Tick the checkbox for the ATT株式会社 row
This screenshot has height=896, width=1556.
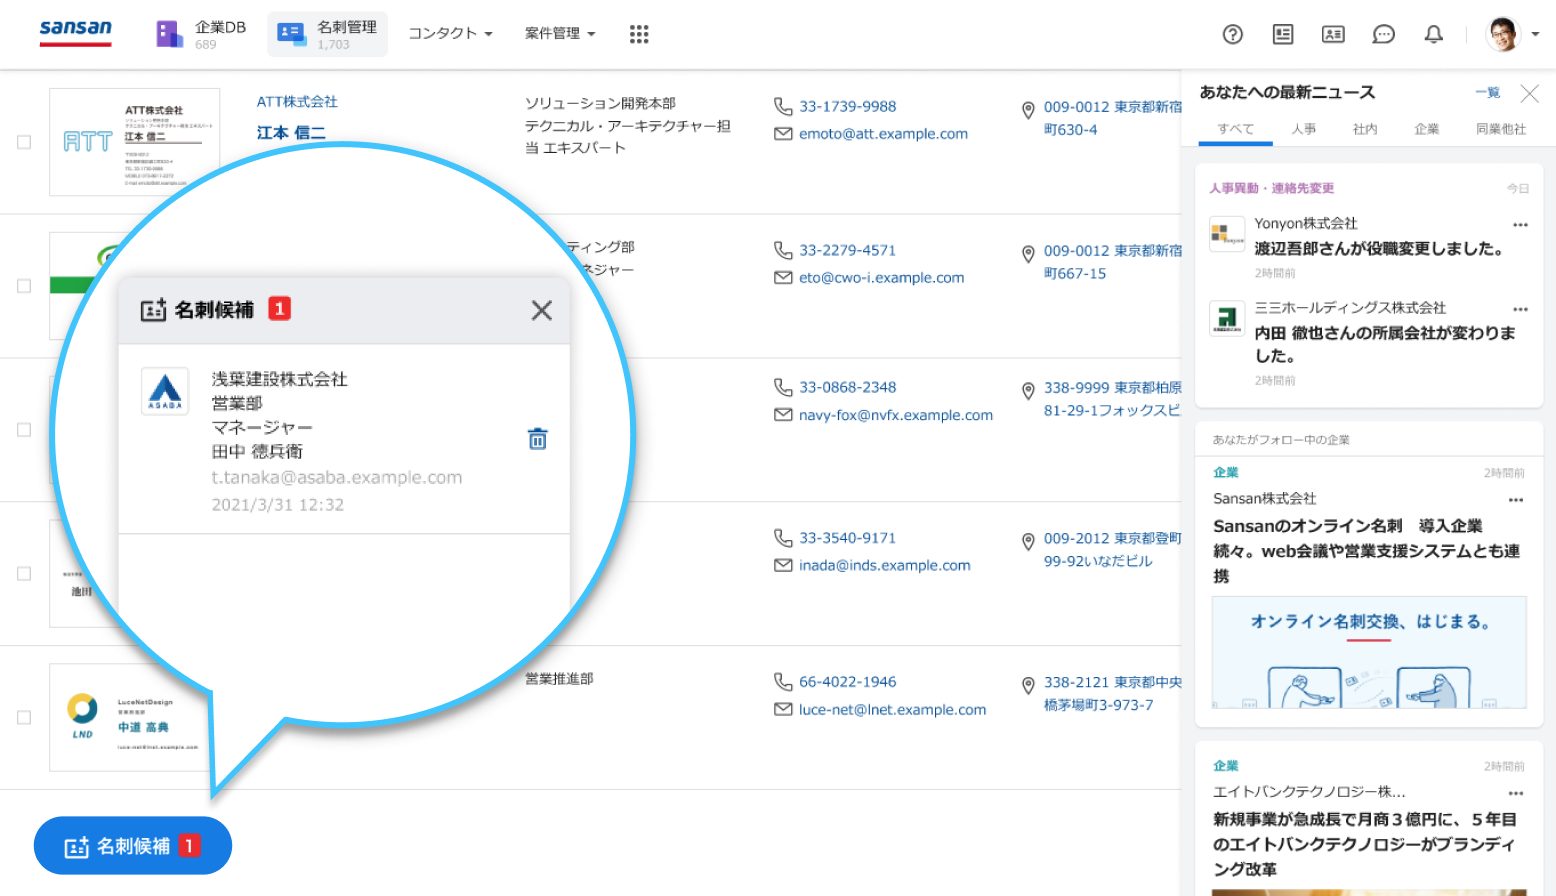[x=24, y=142]
